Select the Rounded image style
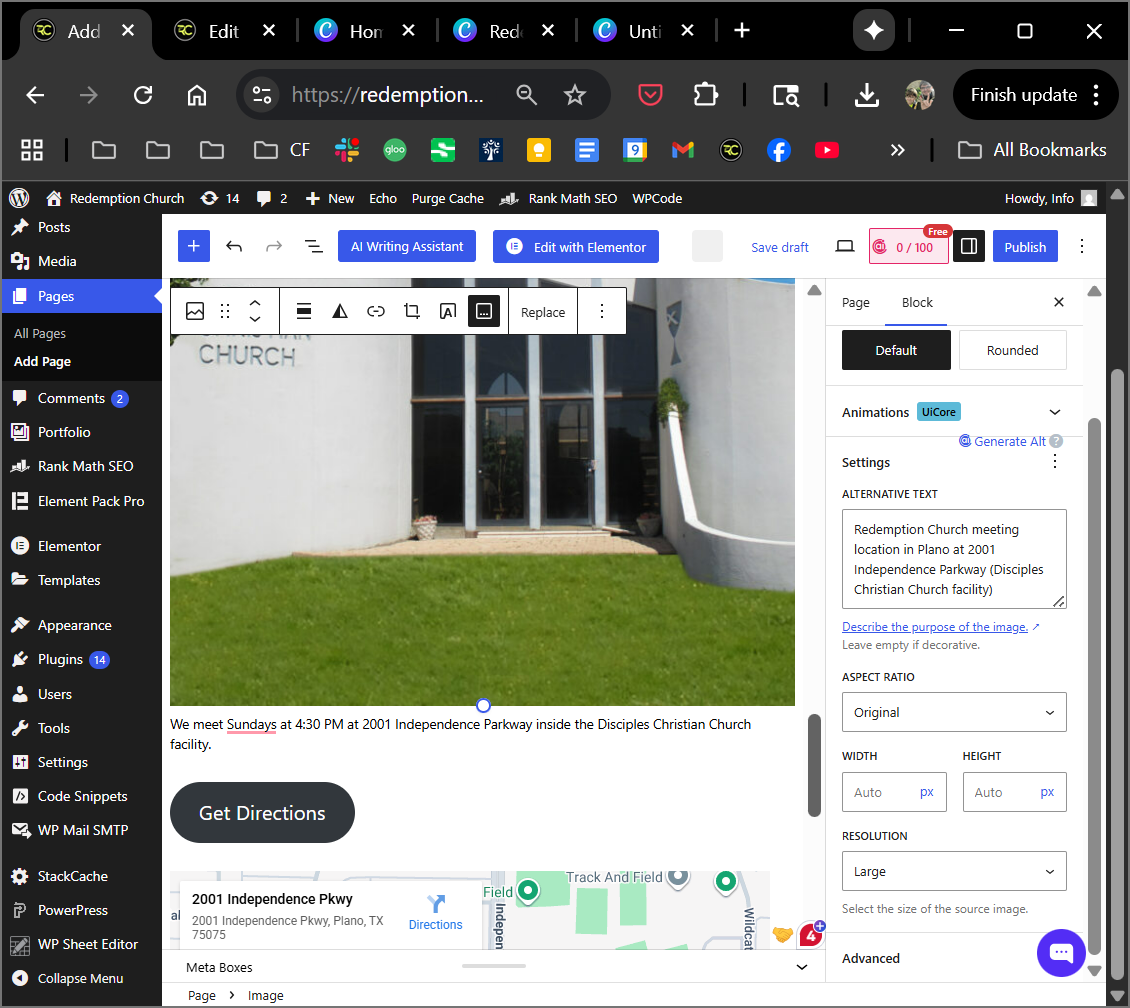This screenshot has height=1008, width=1130. pos(1012,351)
